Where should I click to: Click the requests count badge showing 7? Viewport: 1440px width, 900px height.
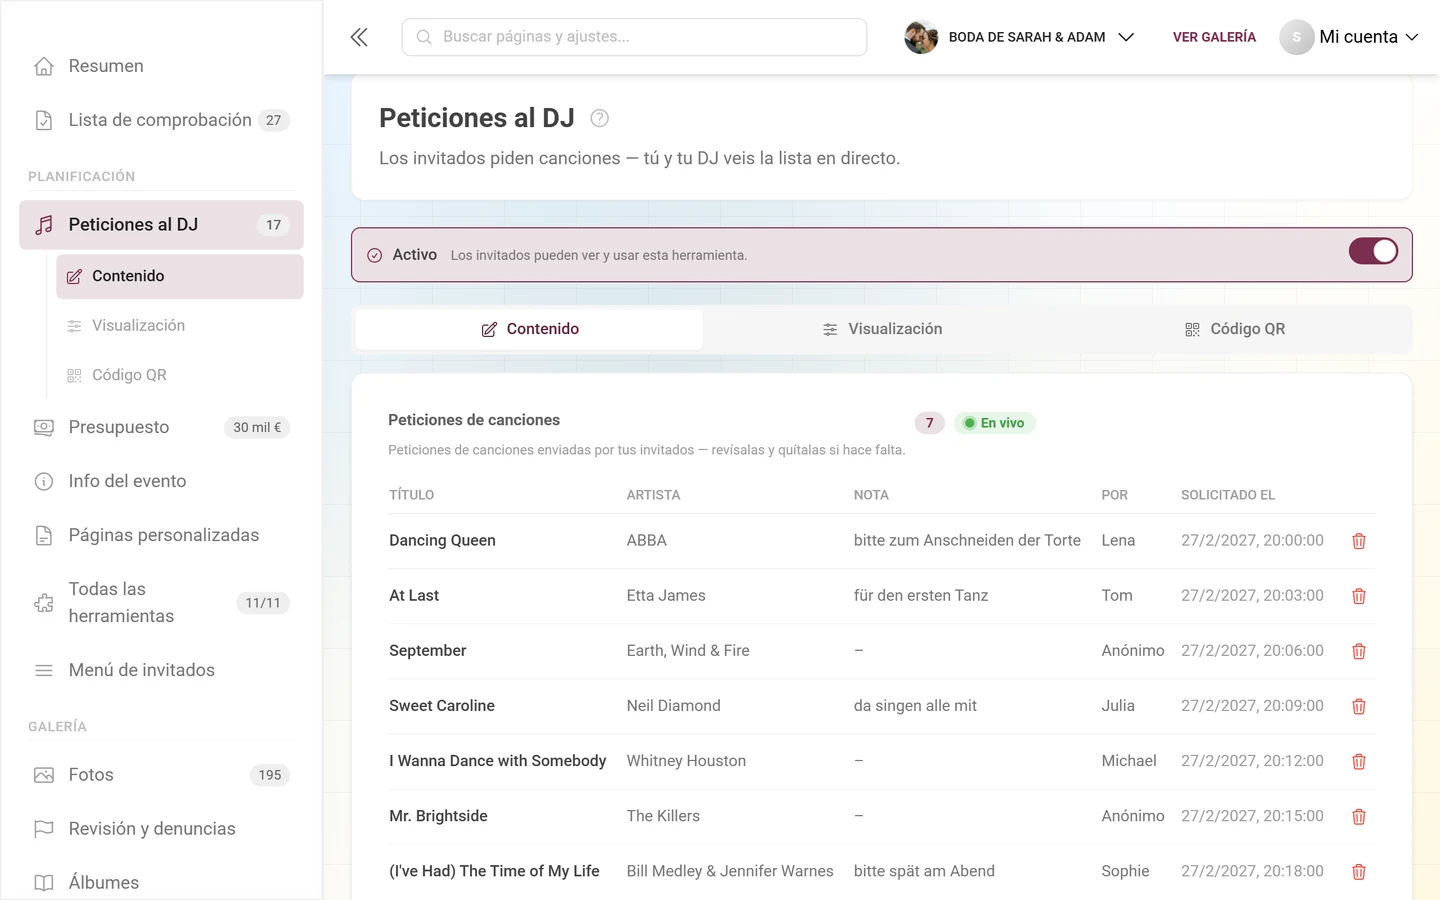coord(930,423)
